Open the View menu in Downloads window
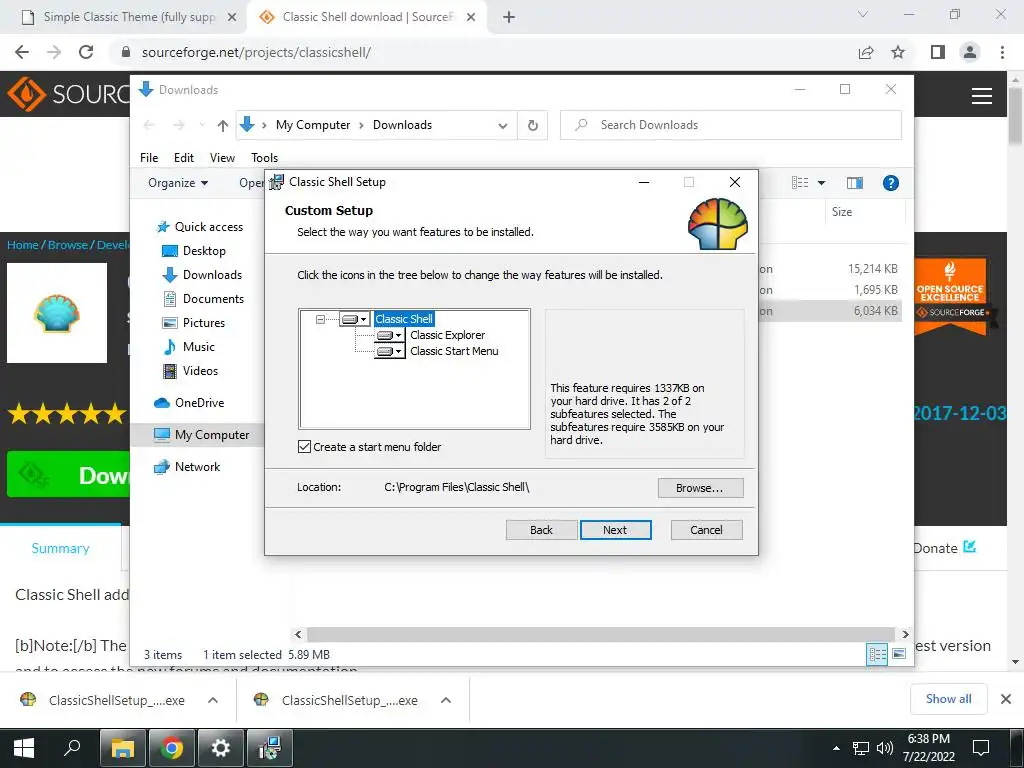The height and width of the screenshot is (768, 1024). pyautogui.click(x=222, y=157)
